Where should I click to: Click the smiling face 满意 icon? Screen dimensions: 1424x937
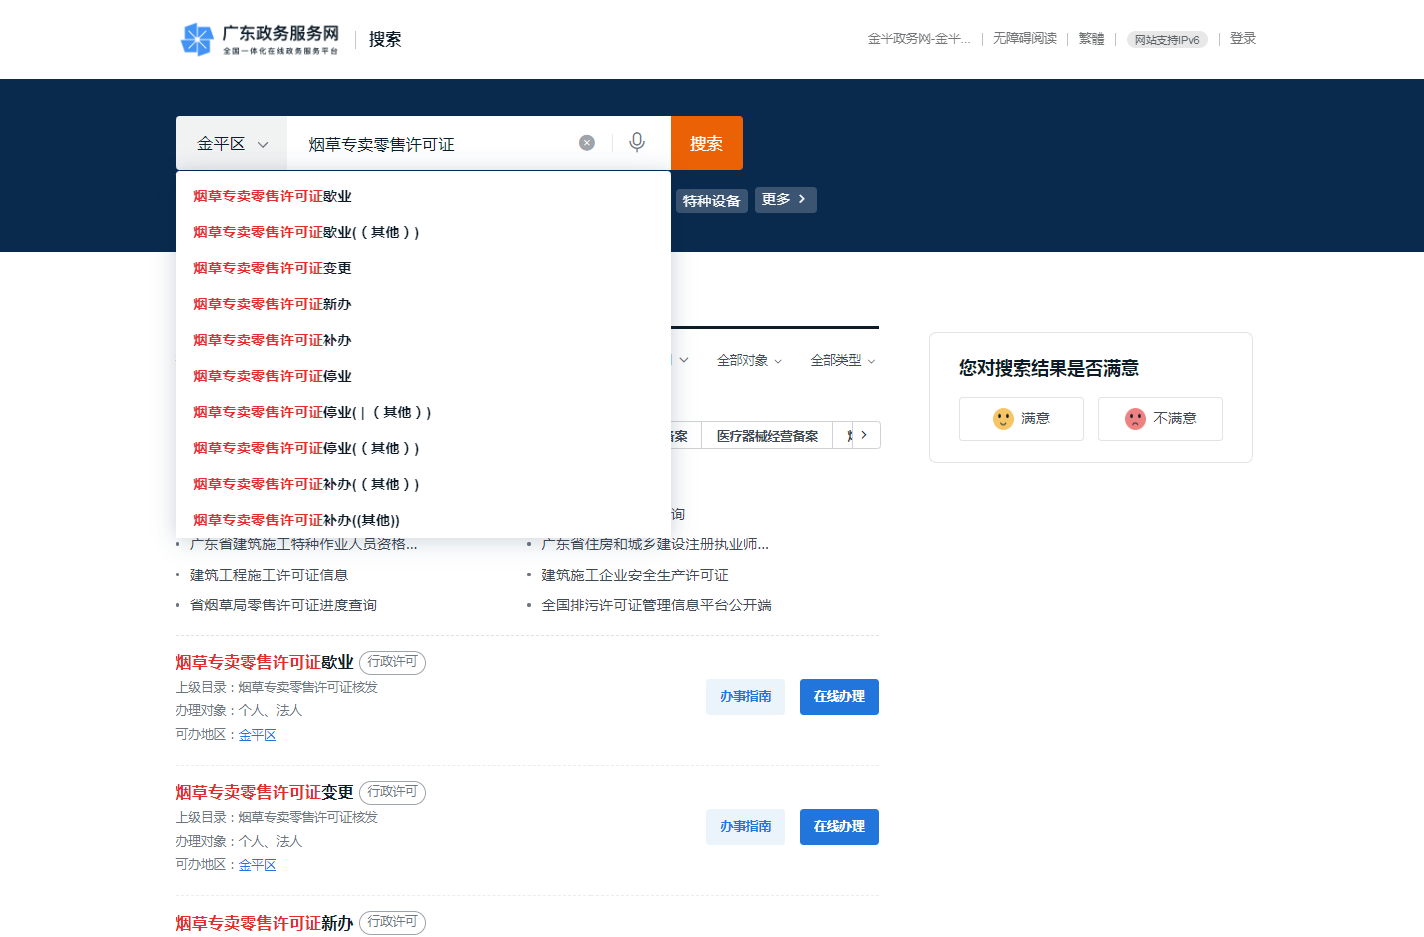tap(1003, 419)
